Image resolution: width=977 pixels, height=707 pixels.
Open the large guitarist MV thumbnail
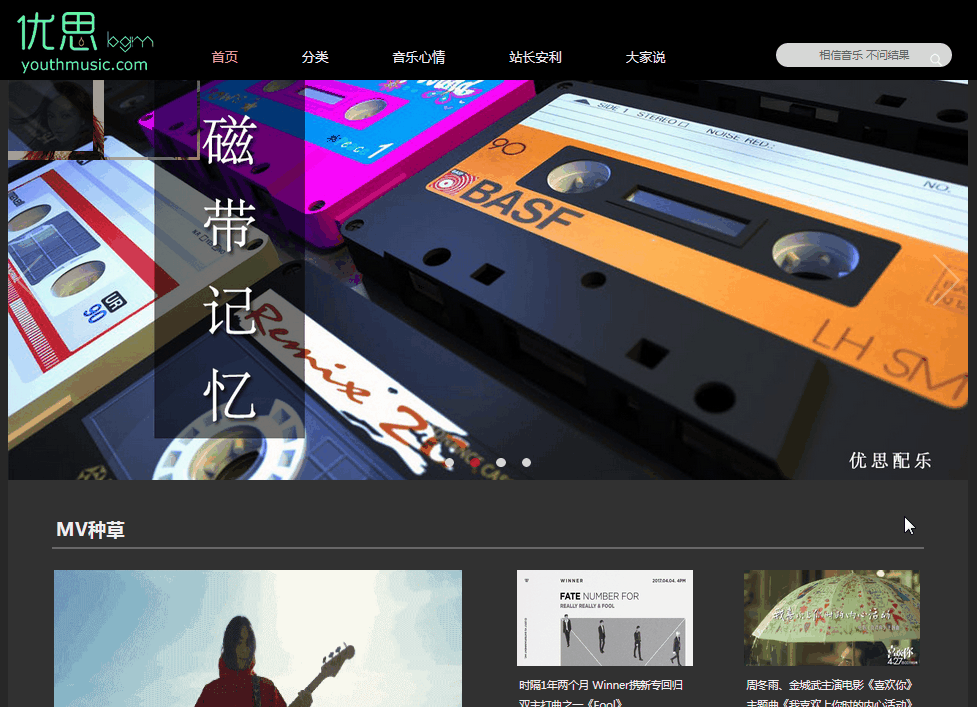(258, 638)
